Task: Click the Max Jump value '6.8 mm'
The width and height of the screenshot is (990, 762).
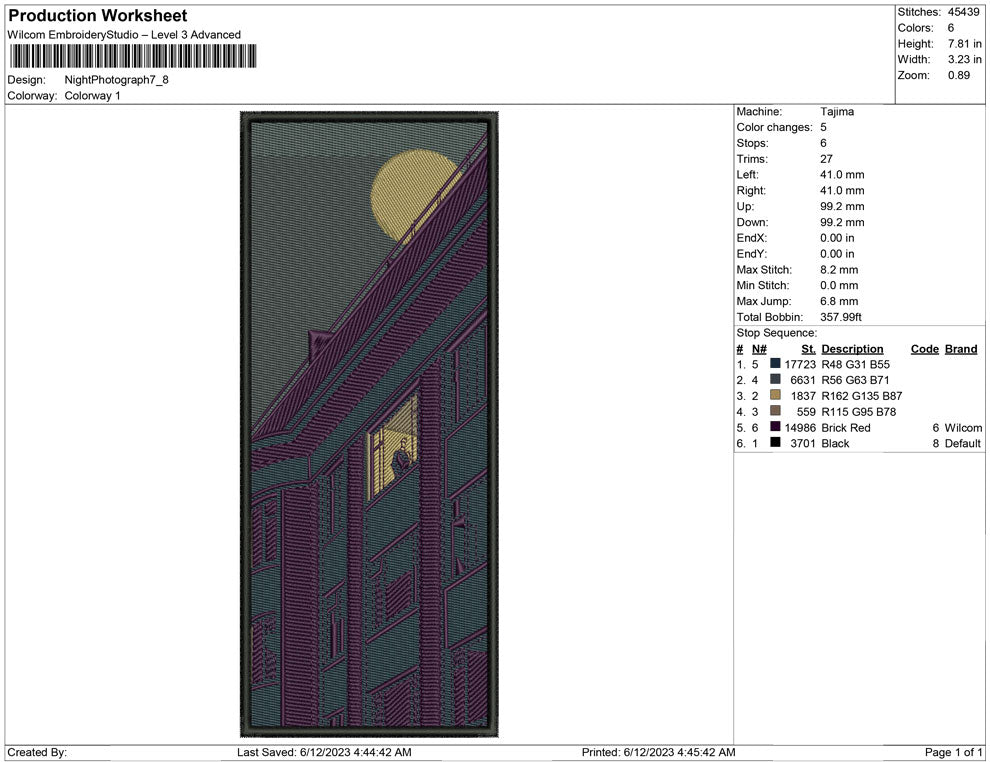Action: [x=839, y=301]
